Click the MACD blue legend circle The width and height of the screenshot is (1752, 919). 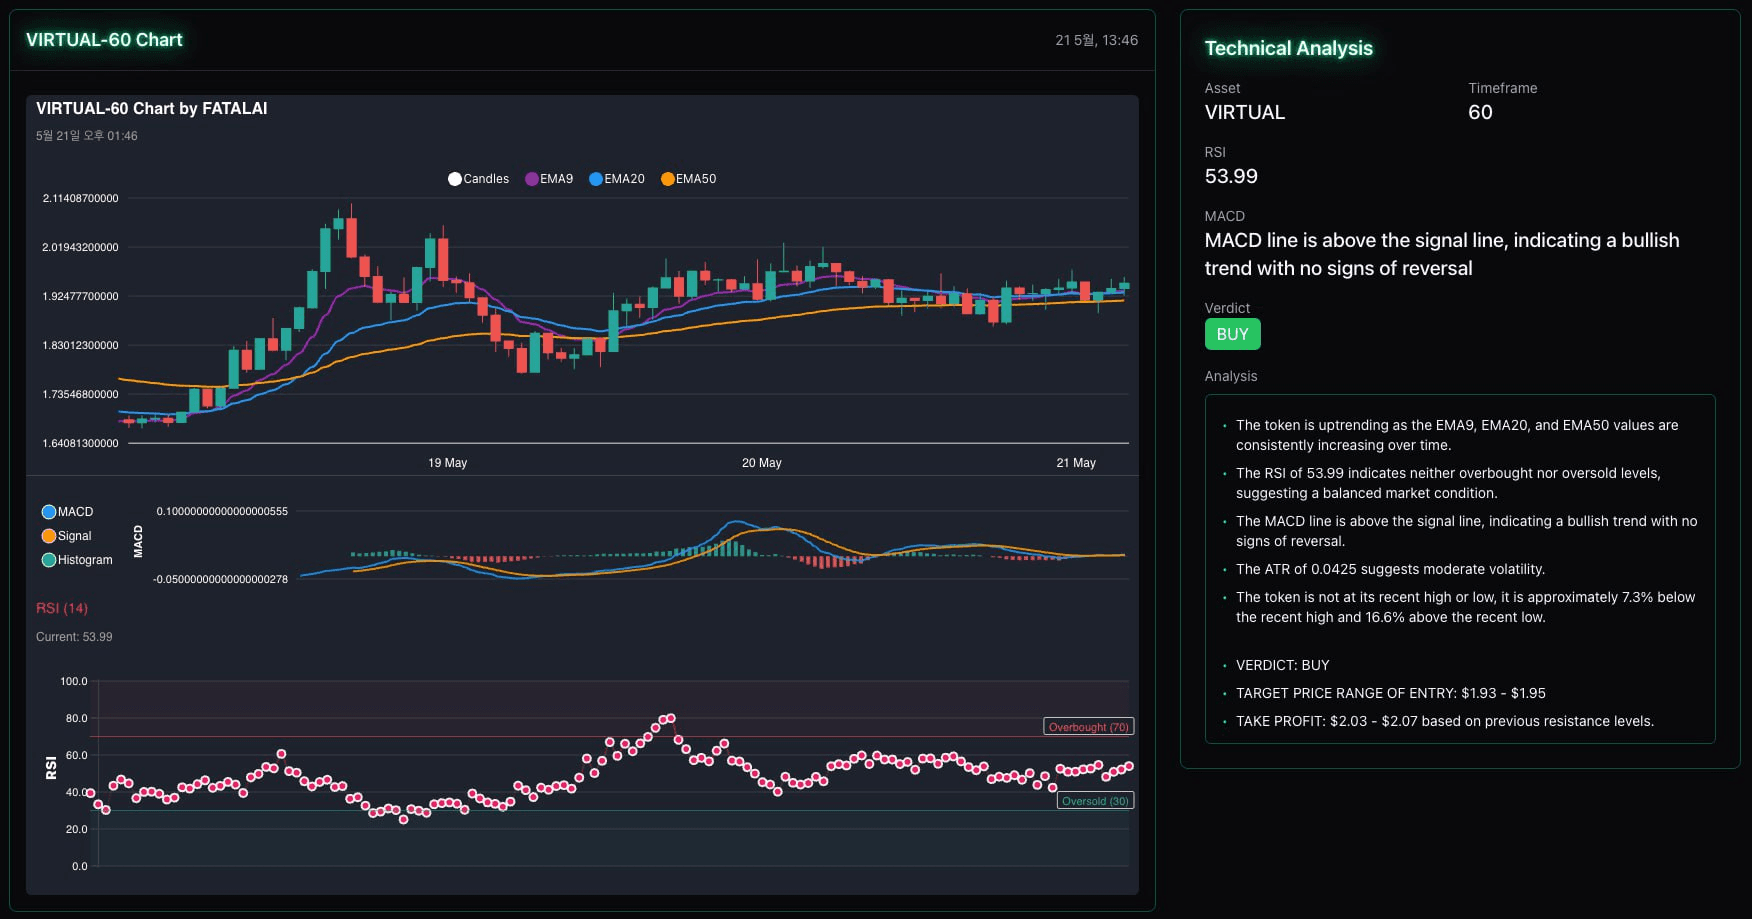coord(48,512)
